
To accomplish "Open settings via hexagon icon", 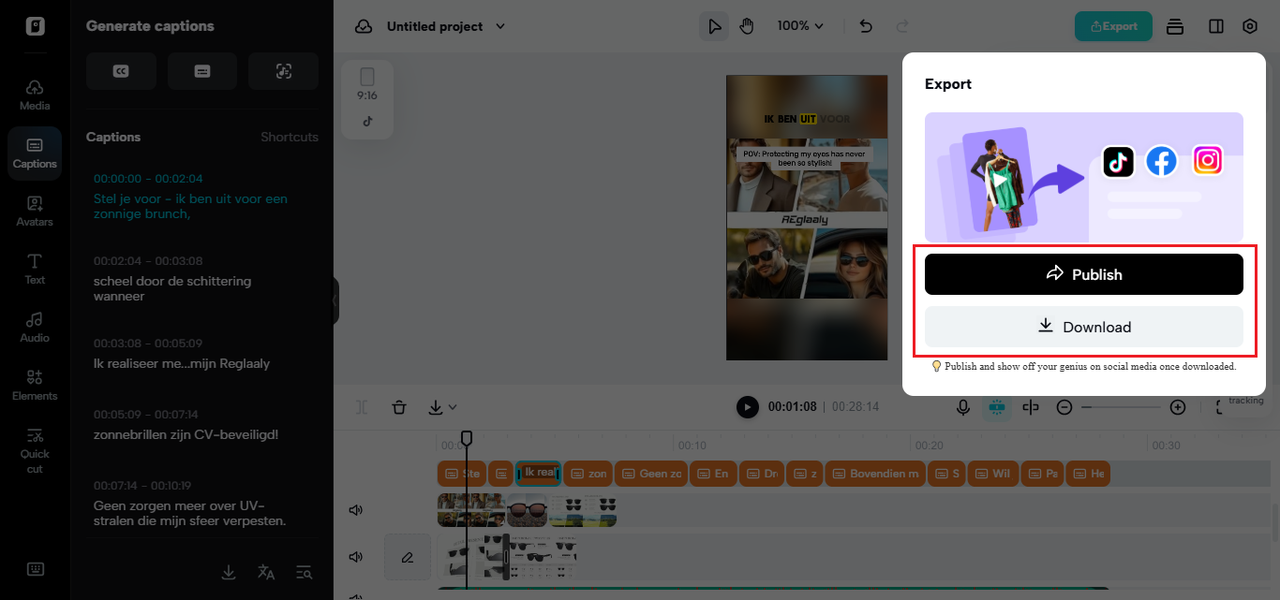I will tap(1250, 26).
